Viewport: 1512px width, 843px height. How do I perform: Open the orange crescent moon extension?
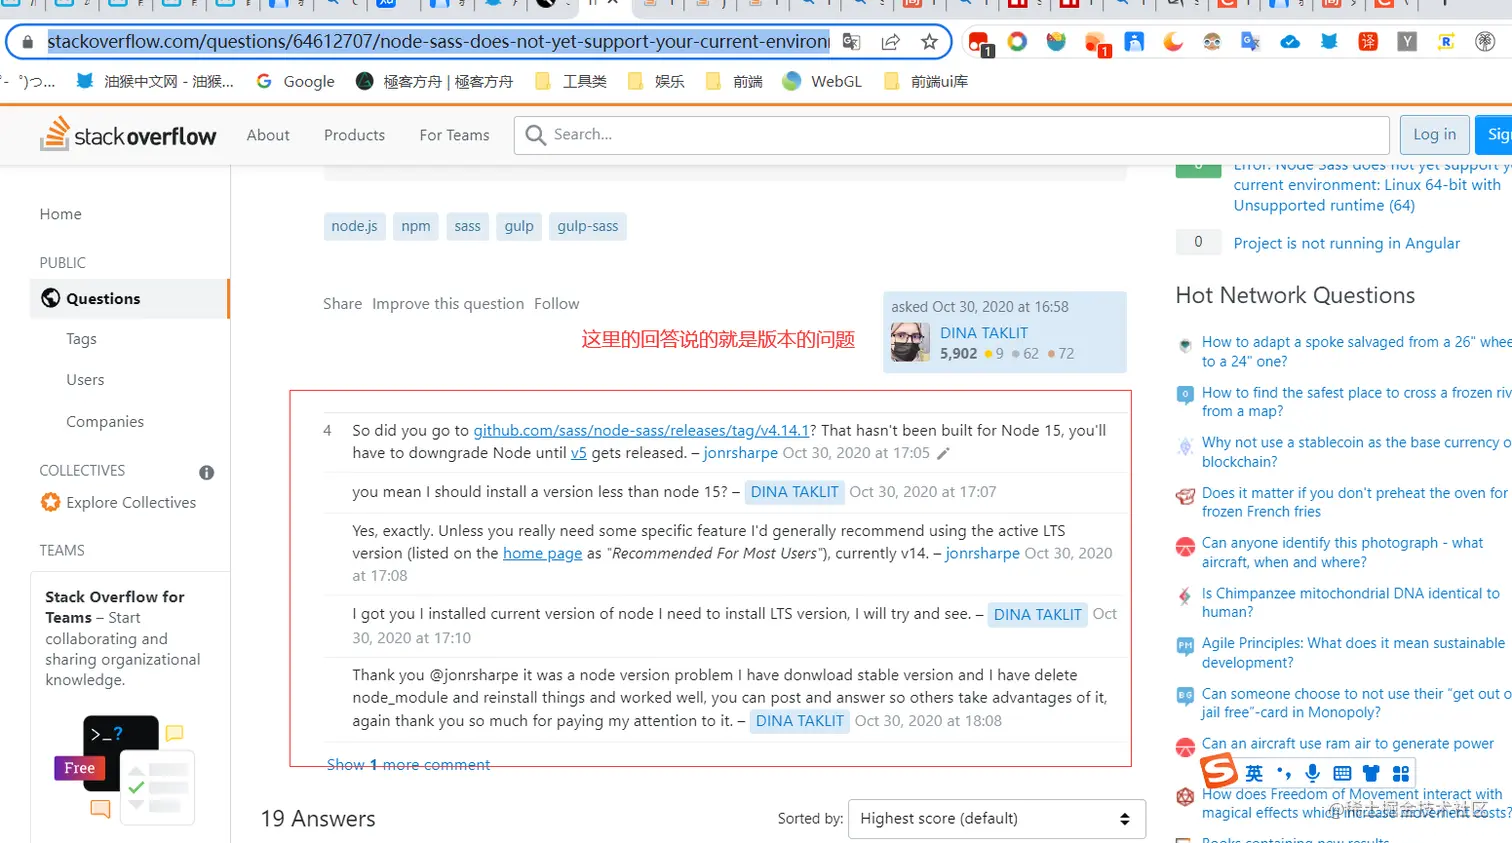click(x=1173, y=42)
